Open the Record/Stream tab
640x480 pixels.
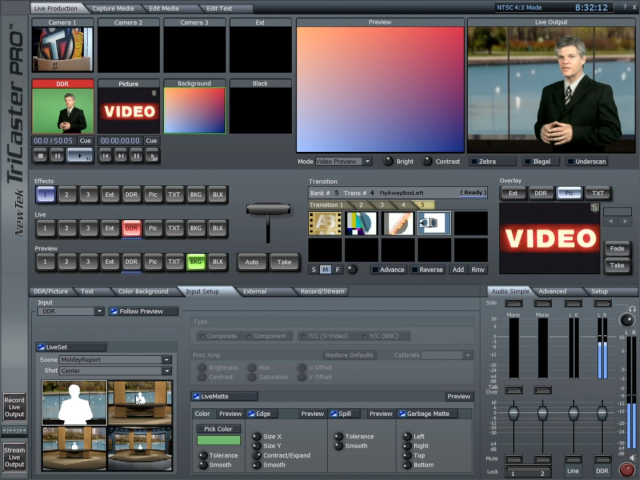coord(324,291)
